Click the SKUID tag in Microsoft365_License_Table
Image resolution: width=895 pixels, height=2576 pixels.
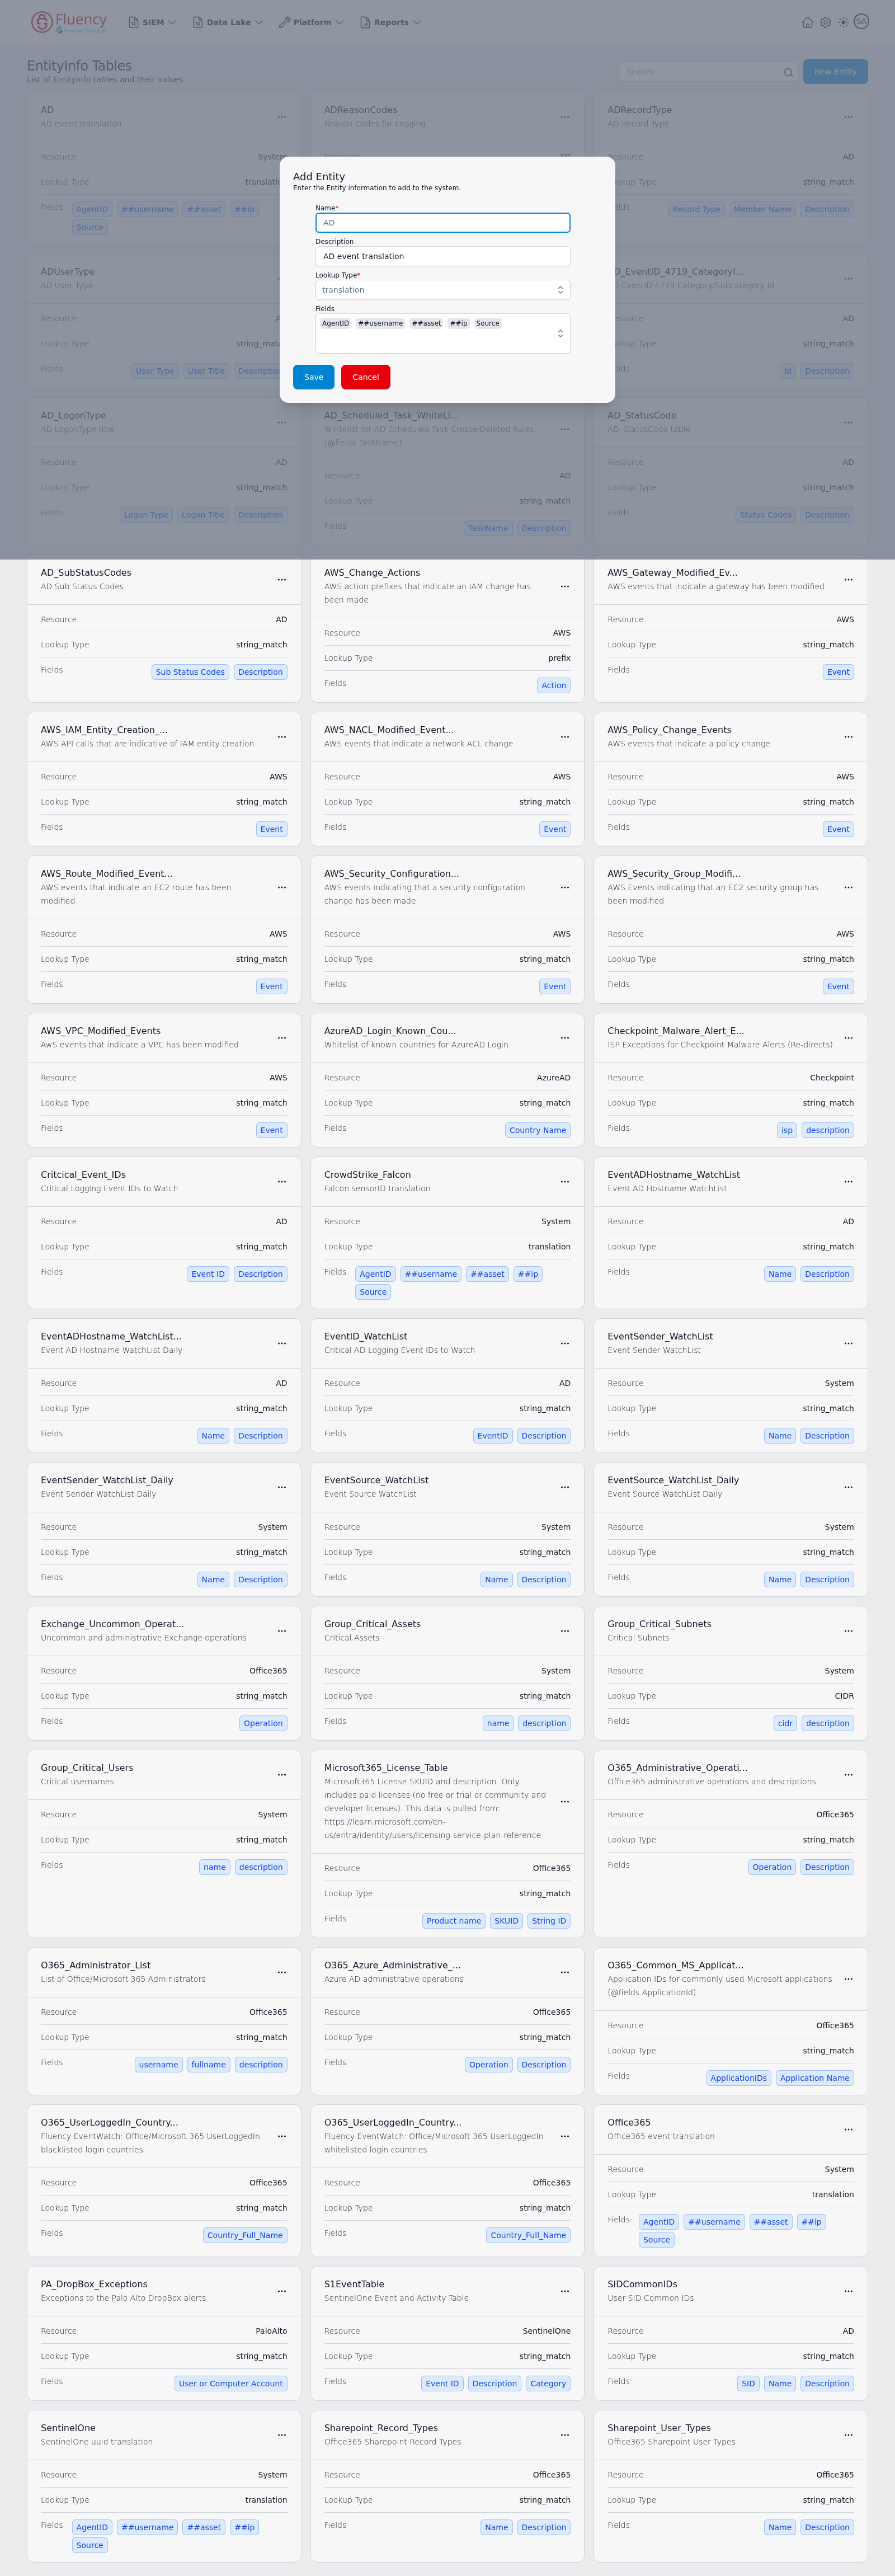[506, 1921]
